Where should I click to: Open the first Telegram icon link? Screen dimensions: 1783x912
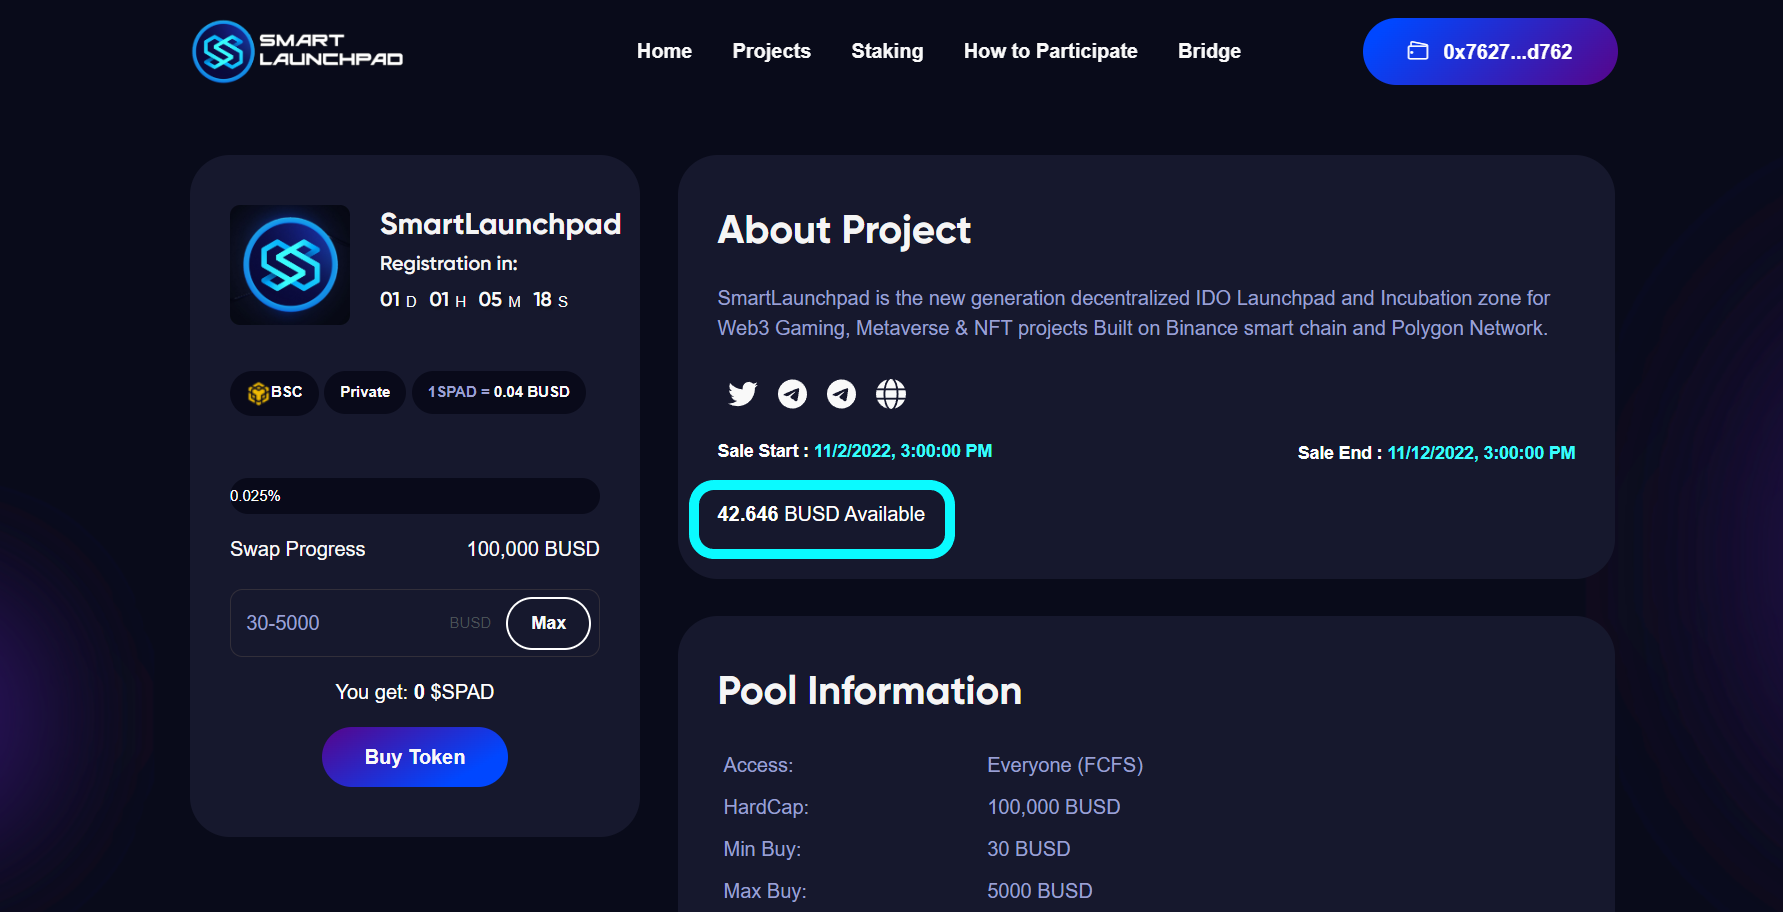[x=792, y=394]
